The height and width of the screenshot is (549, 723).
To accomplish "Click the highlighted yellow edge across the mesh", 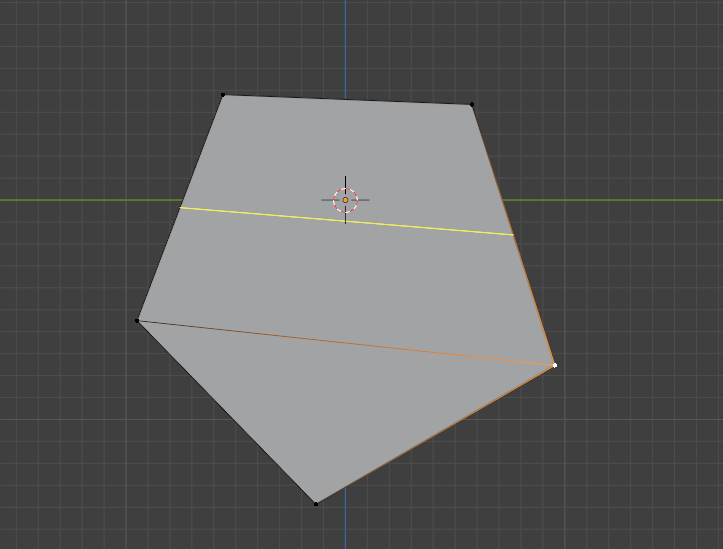I will [x=346, y=222].
